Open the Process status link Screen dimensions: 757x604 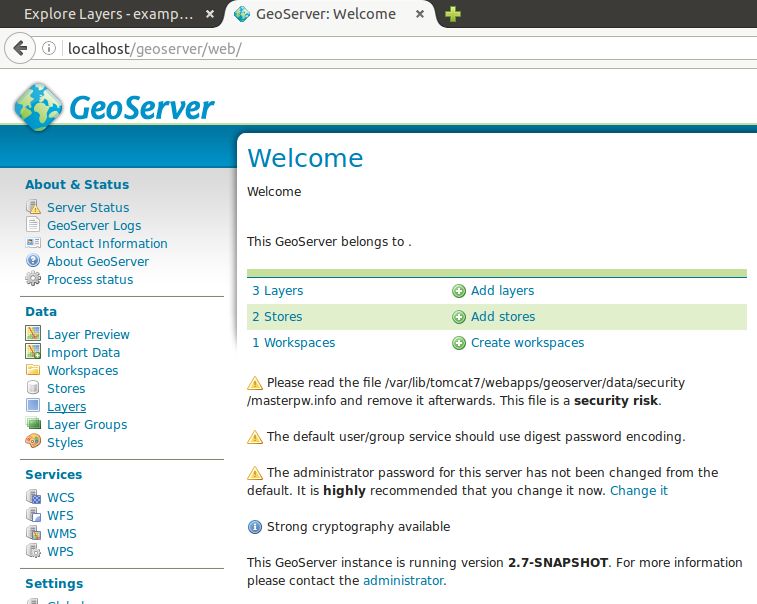coord(90,280)
